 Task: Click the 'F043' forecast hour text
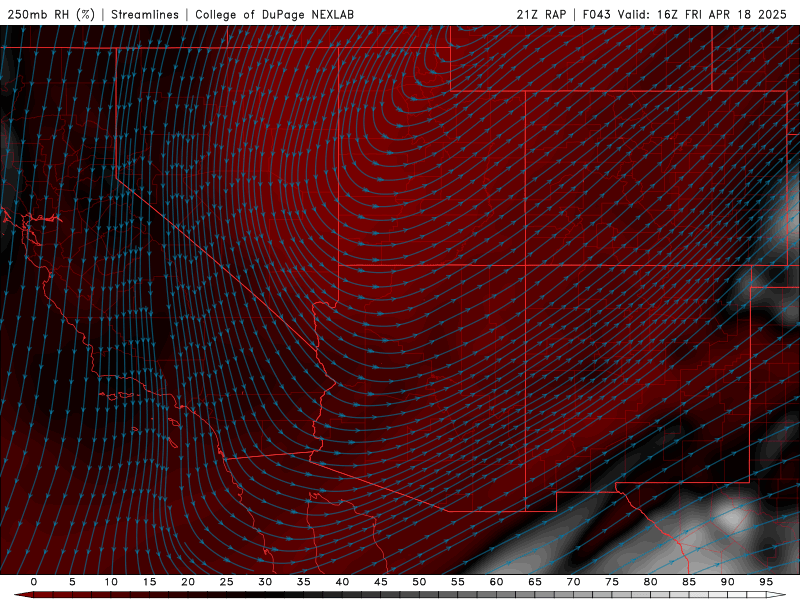[x=596, y=14]
